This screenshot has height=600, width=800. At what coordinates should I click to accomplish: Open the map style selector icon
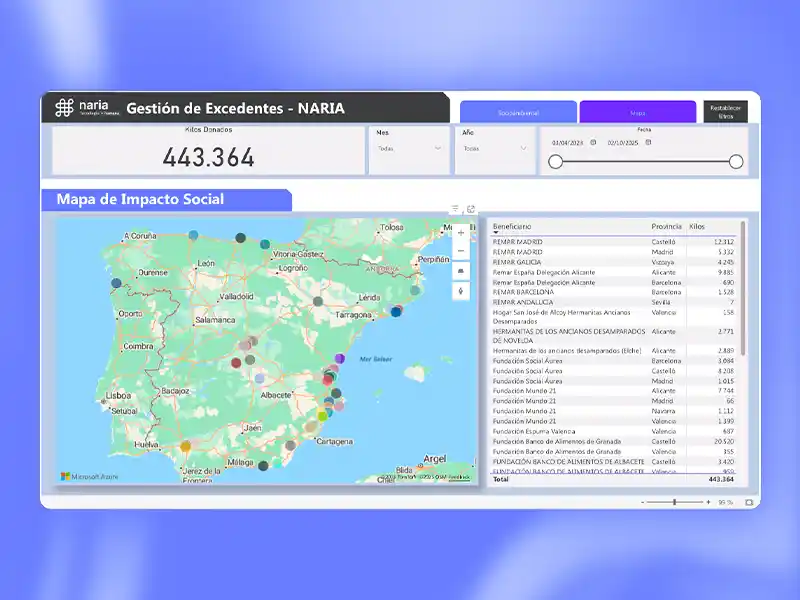461,271
